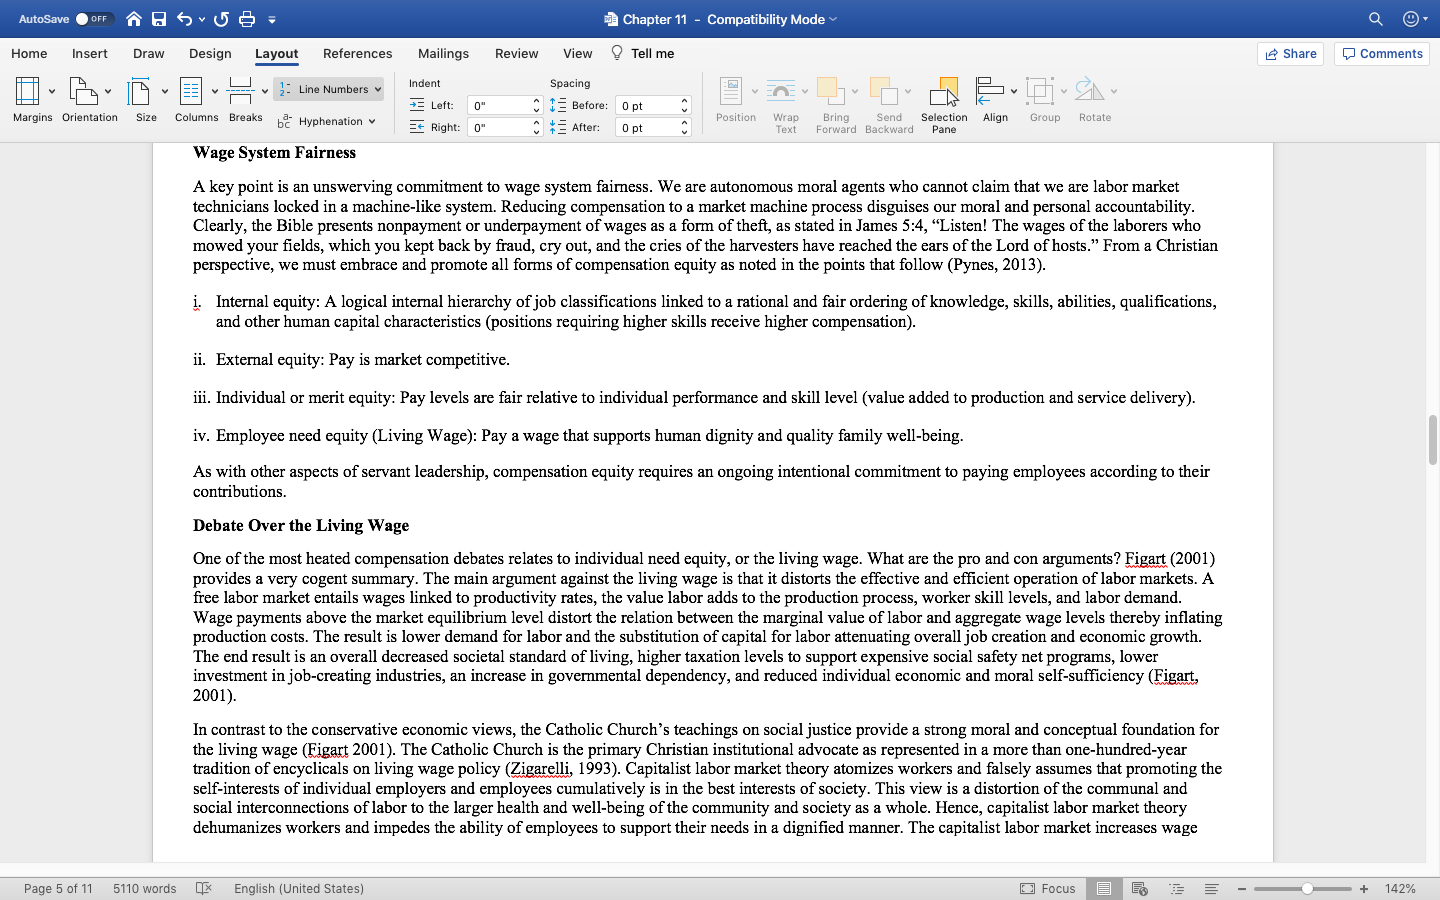Set the number of Columns

197,100
